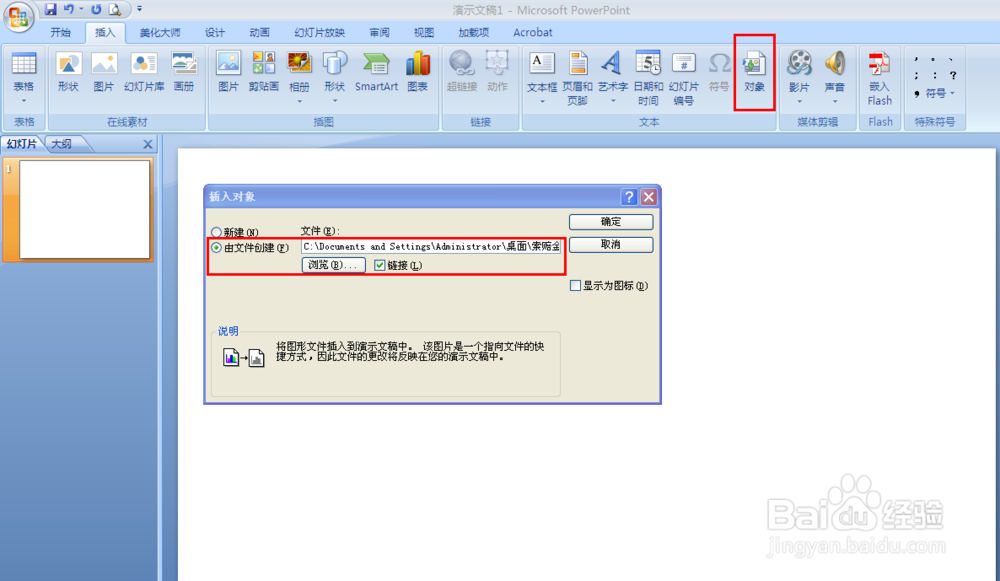Switch to the 开始 ribbon tab

coord(61,32)
